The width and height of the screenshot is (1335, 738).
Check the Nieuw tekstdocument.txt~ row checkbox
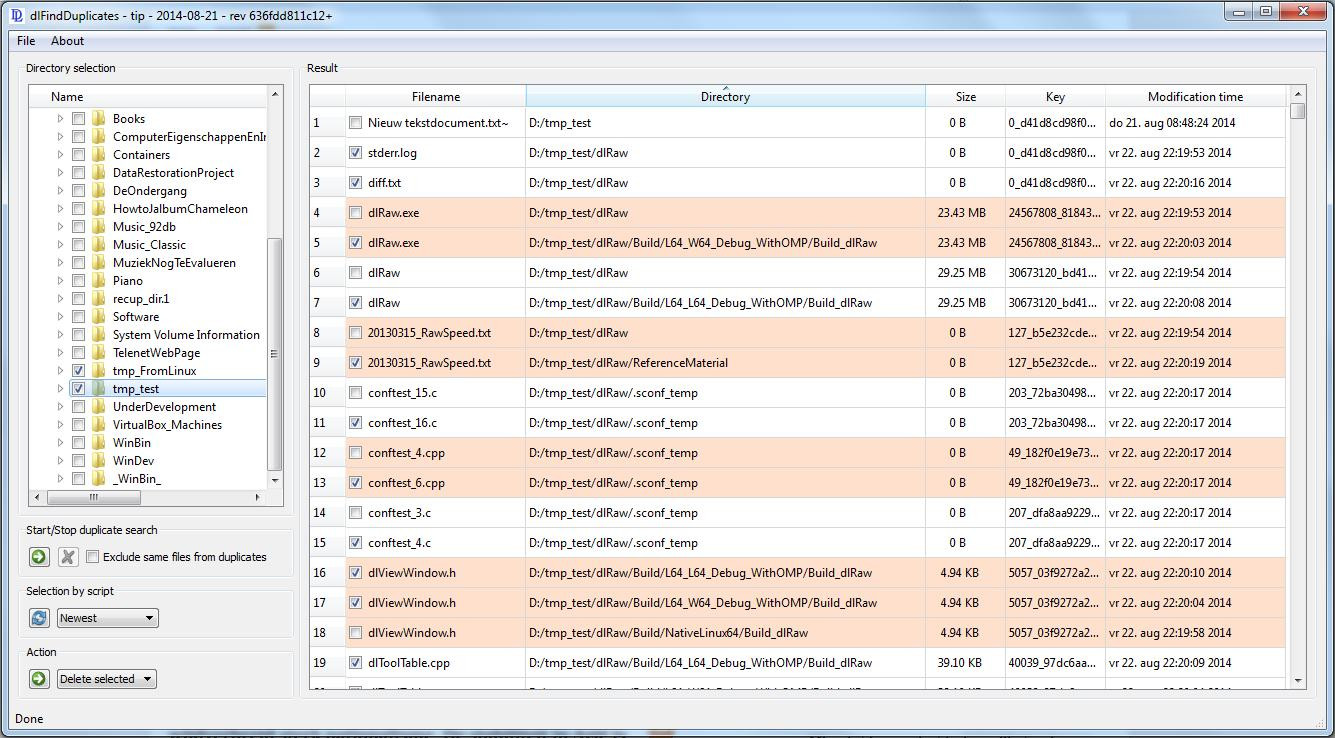click(x=355, y=123)
